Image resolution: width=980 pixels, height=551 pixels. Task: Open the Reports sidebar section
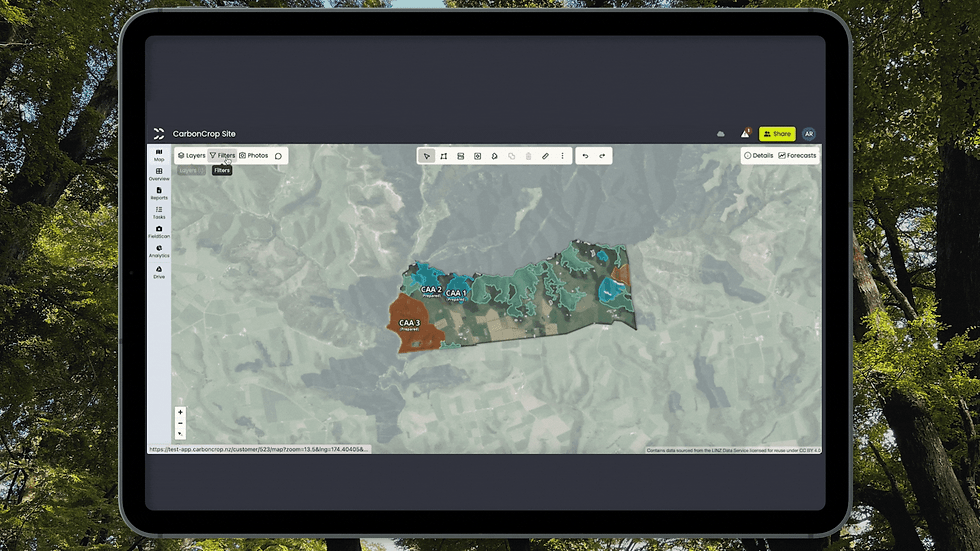click(159, 194)
